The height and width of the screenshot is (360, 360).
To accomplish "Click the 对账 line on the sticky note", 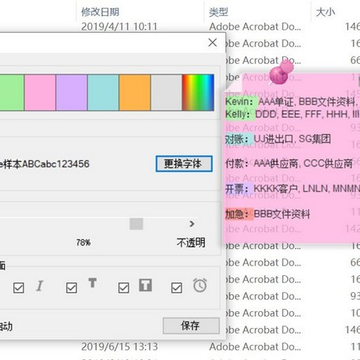I will [x=278, y=139].
